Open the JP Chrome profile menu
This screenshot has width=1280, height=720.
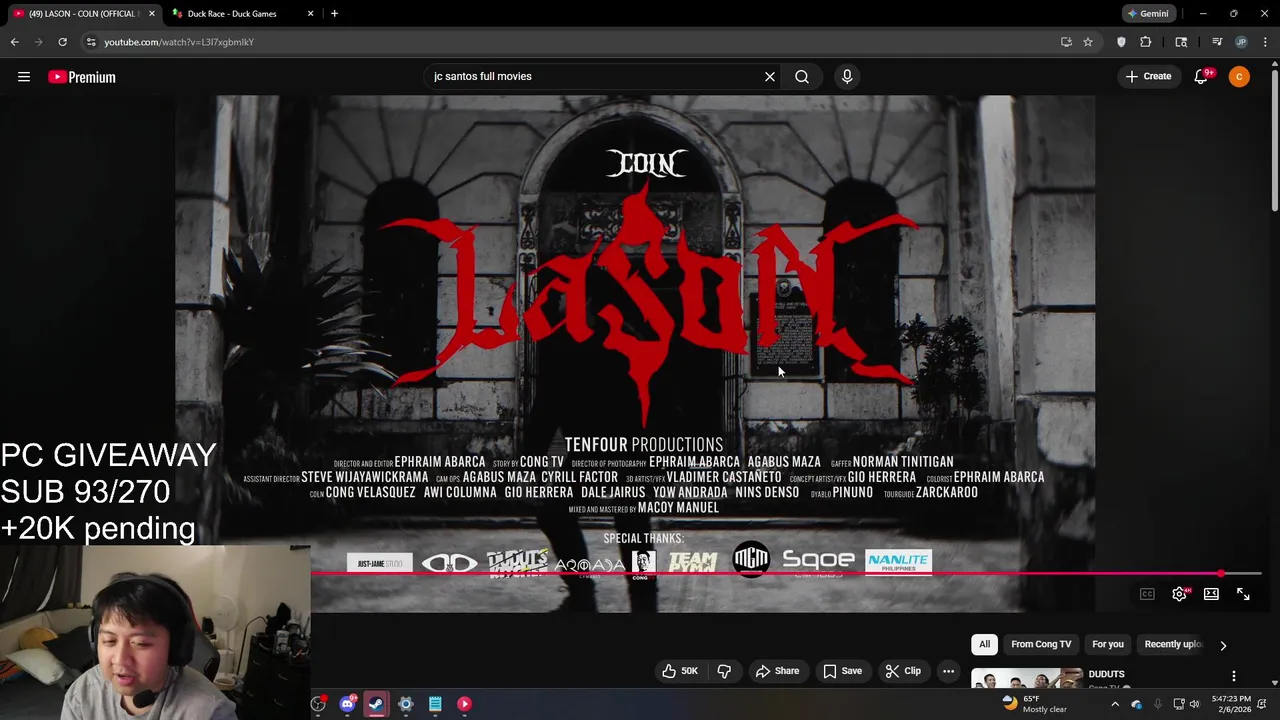(x=1241, y=42)
